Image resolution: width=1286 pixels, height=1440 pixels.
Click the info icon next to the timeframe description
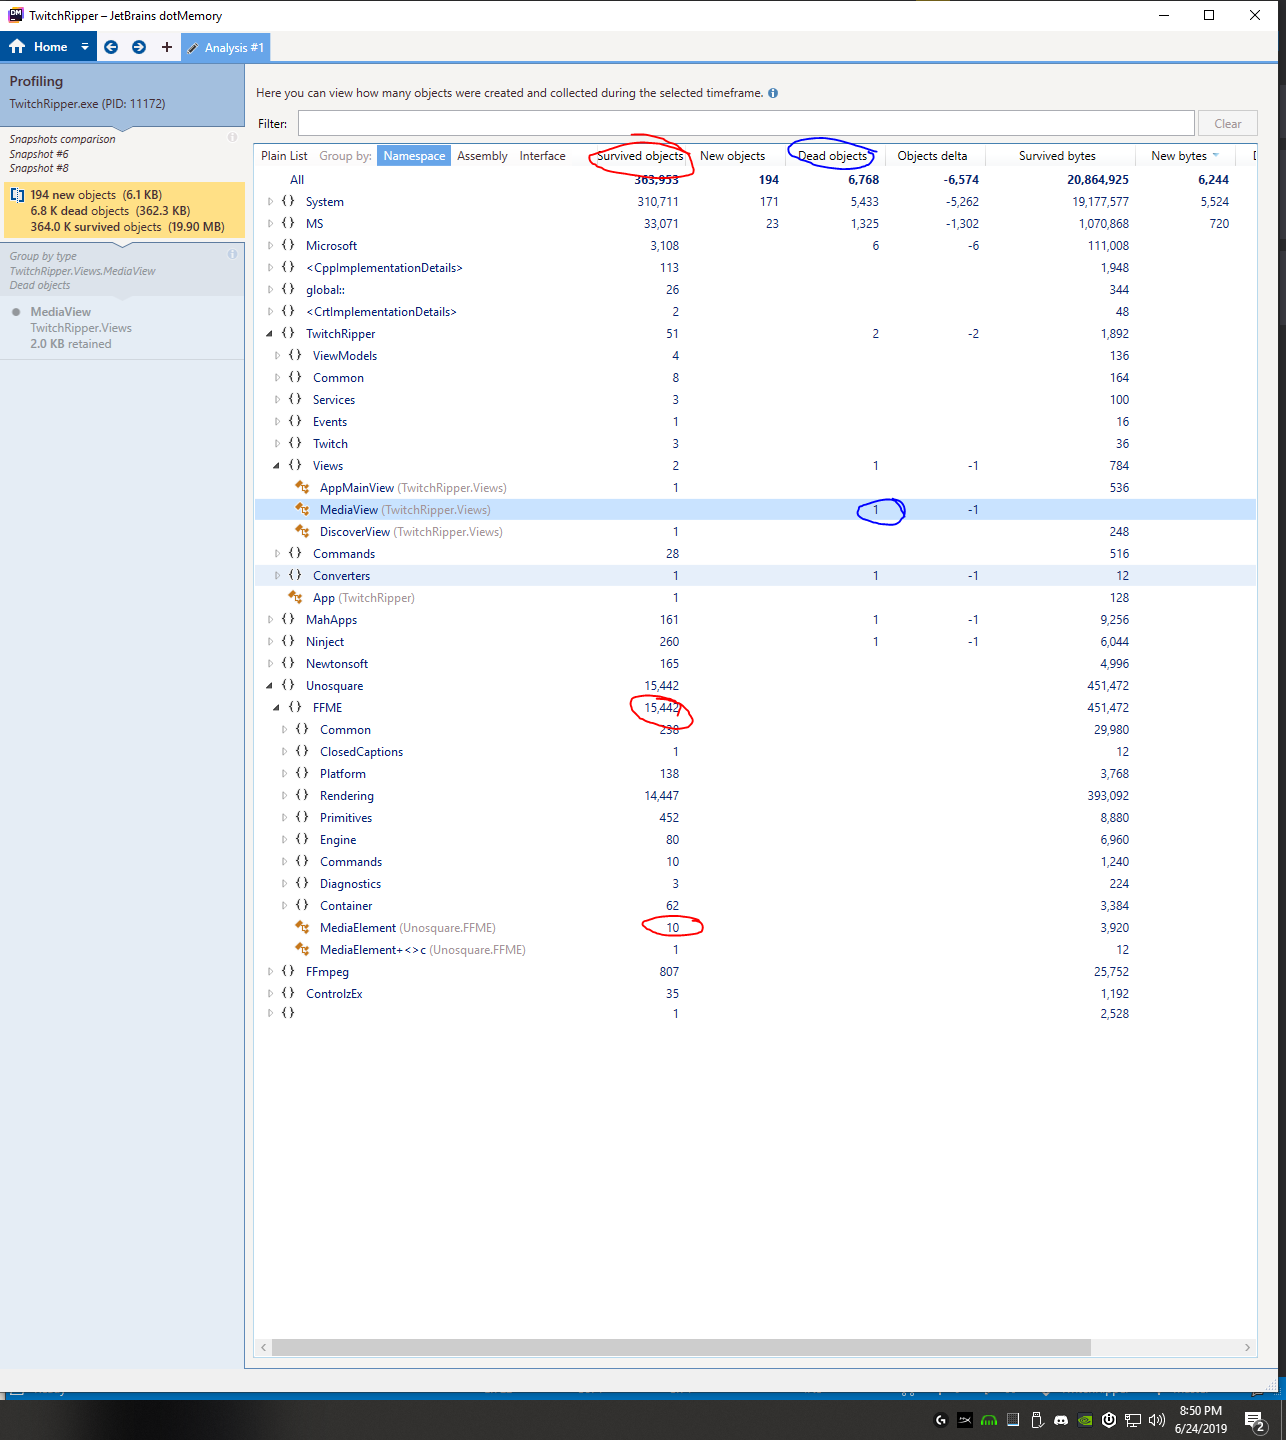772,92
